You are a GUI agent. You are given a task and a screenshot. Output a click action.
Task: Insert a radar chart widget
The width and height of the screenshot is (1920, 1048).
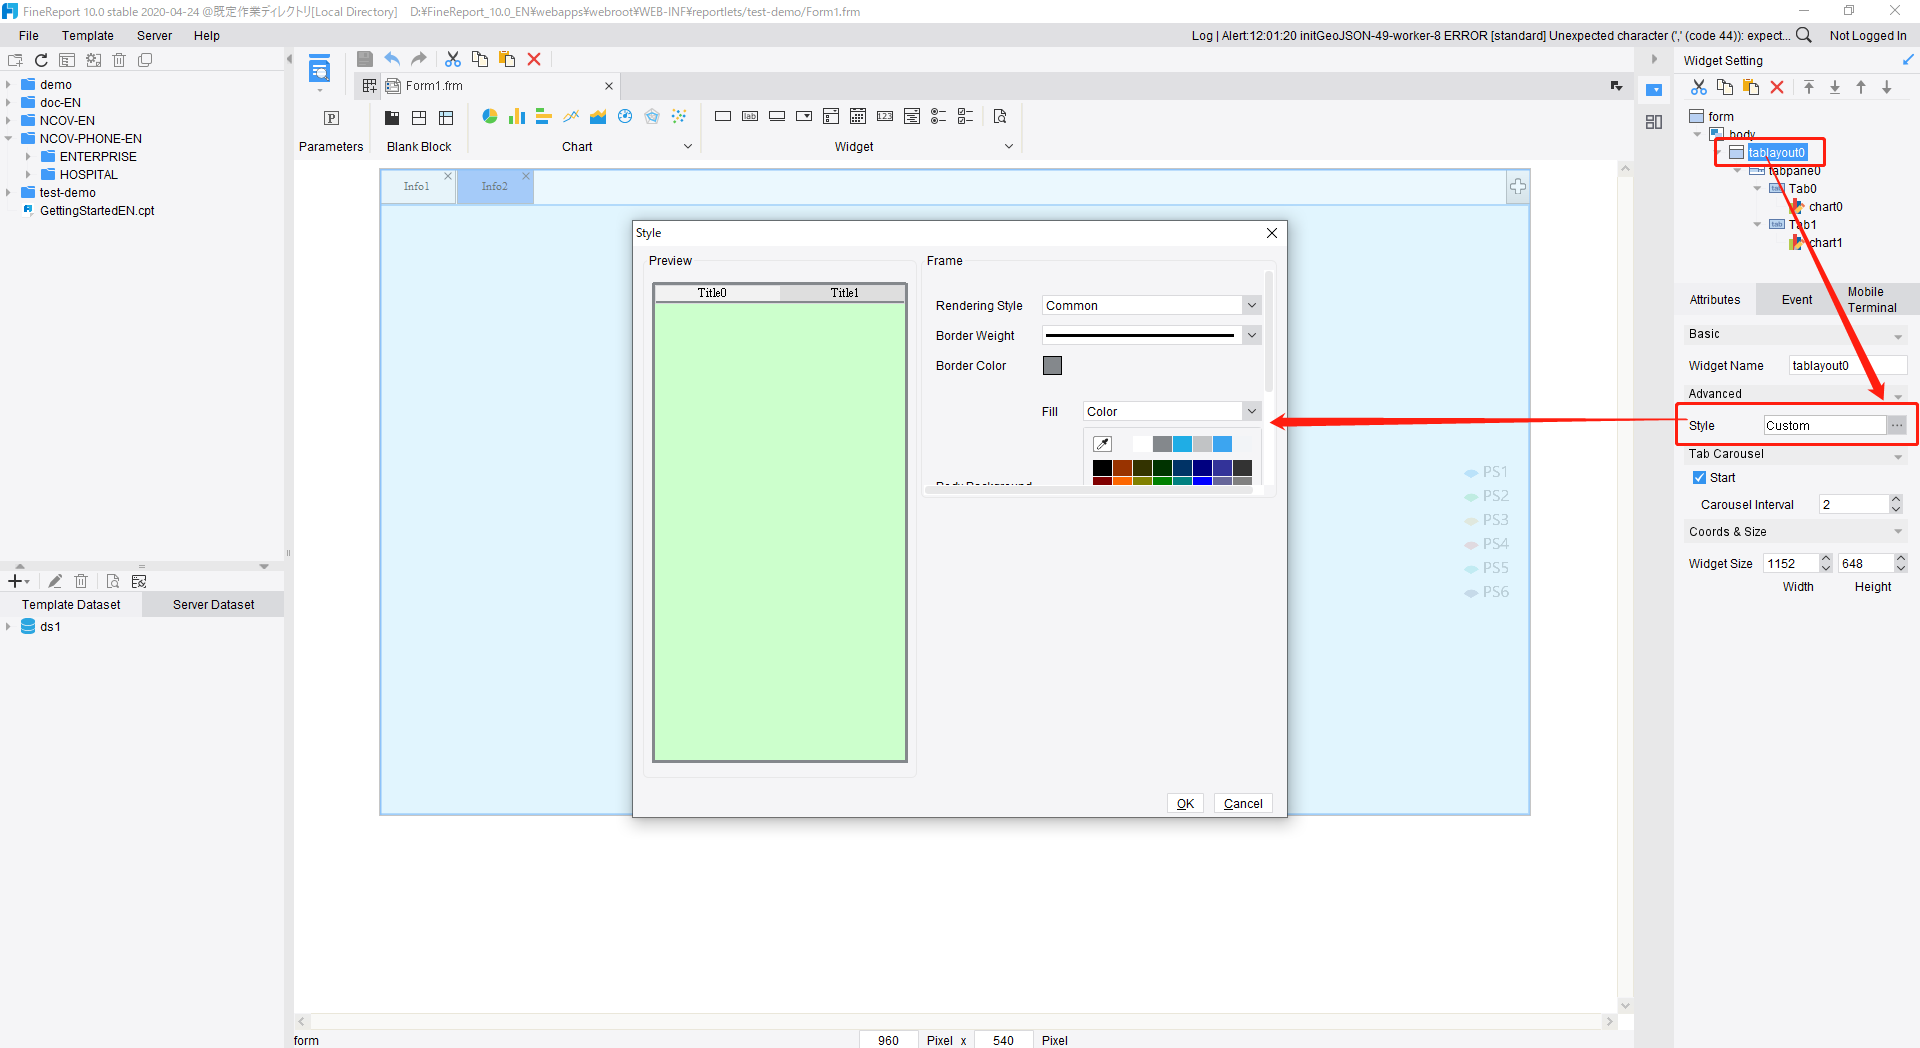(652, 116)
